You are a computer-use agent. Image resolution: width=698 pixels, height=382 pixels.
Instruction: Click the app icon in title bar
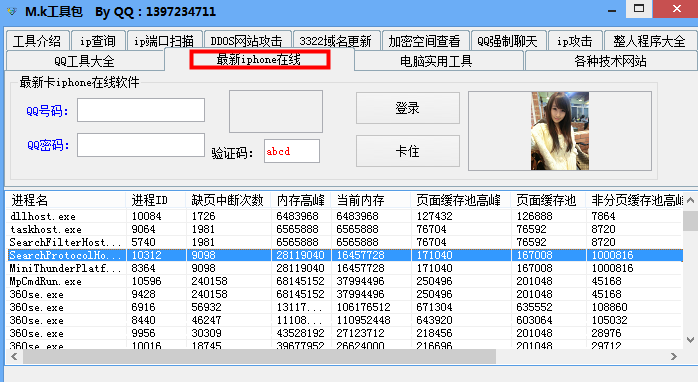pyautogui.click(x=12, y=11)
